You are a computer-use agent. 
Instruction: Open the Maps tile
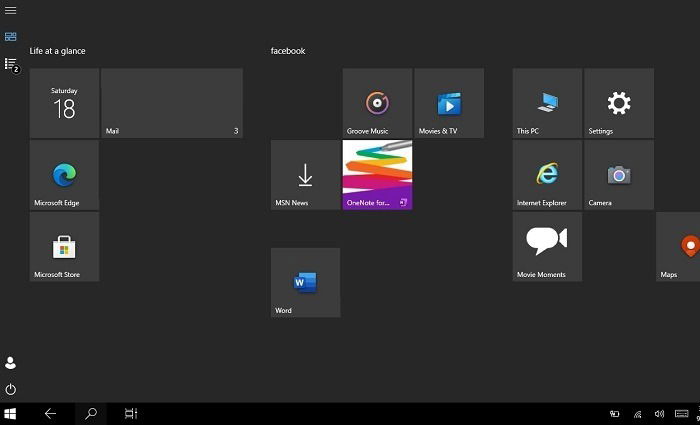(678, 246)
